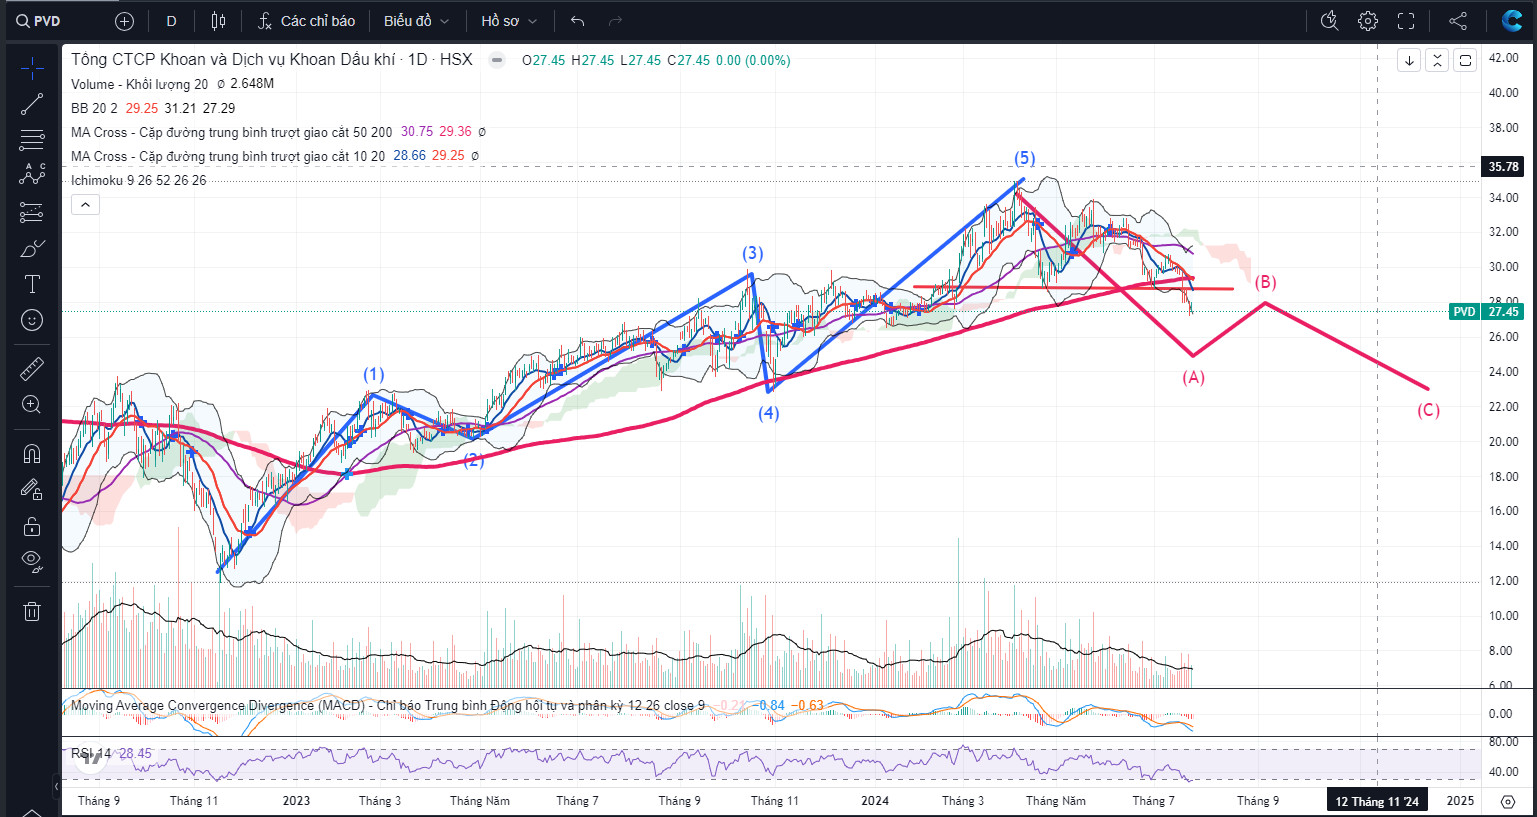This screenshot has width=1537, height=817.
Task: Activate the zoom in tool
Action: [x=32, y=405]
